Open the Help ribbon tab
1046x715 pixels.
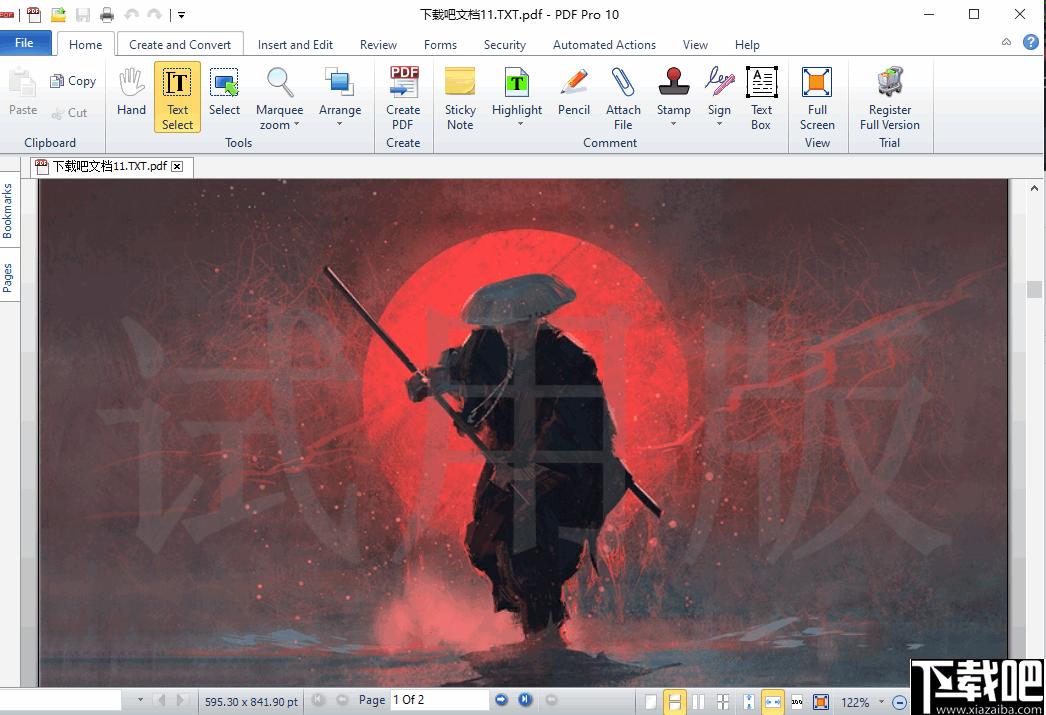tap(747, 45)
